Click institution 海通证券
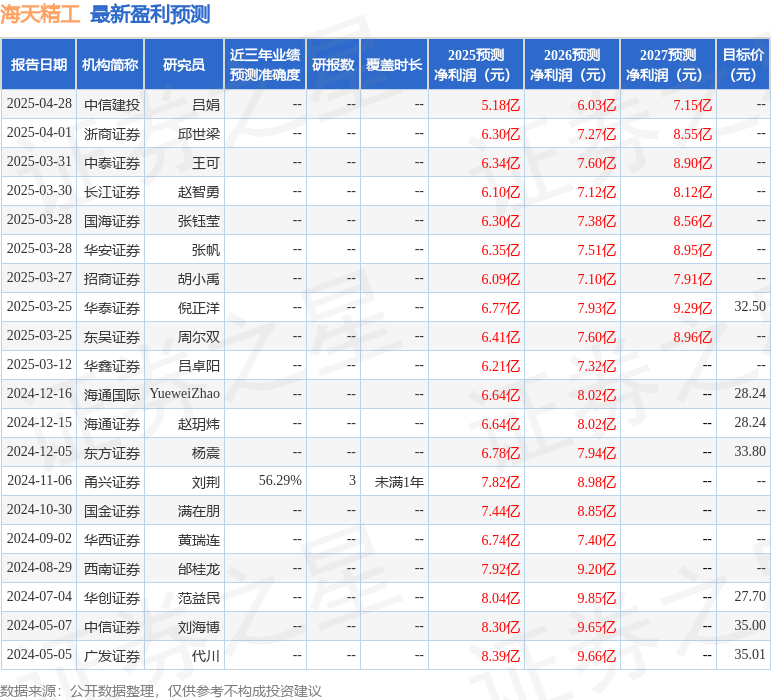 (112, 424)
